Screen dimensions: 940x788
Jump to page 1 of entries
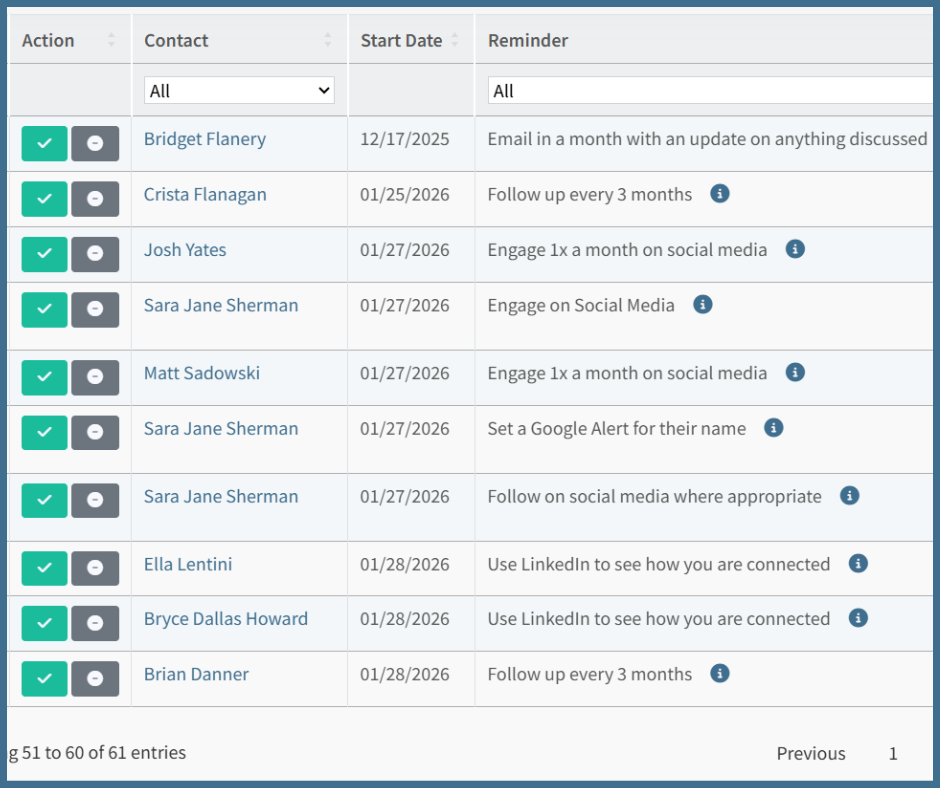[x=893, y=753]
